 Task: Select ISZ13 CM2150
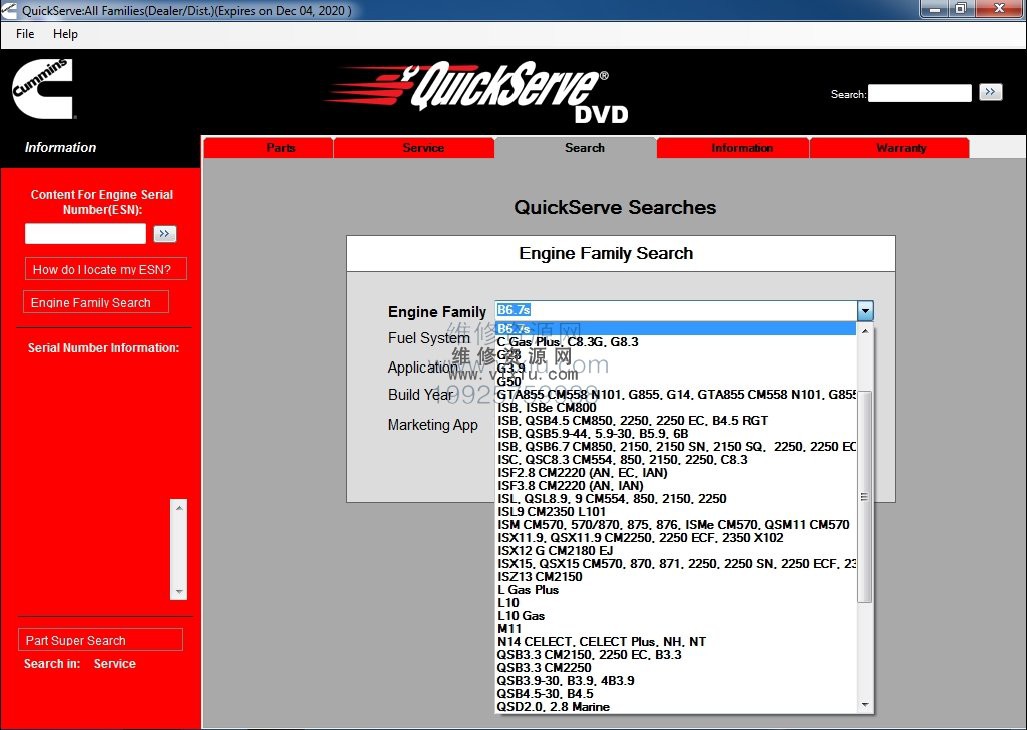675,577
